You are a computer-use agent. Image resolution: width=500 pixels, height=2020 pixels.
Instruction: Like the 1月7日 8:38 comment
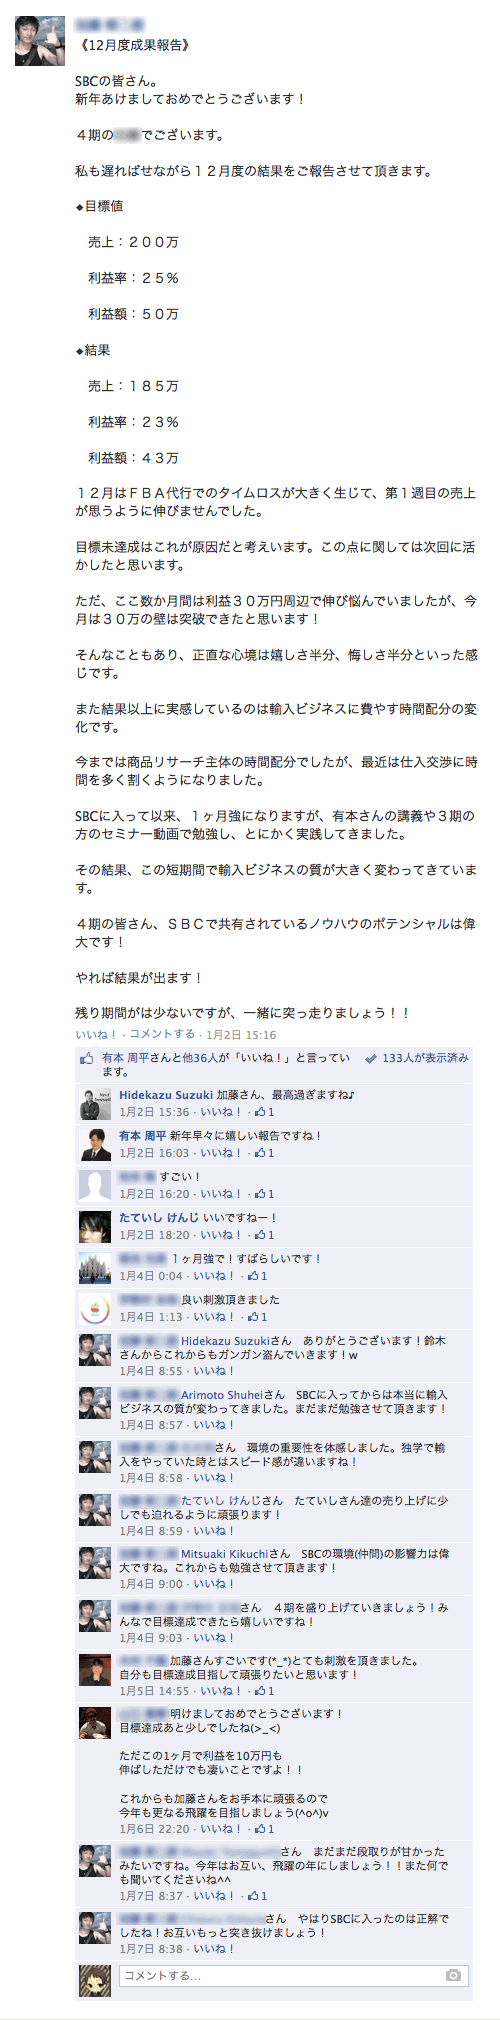point(214,1949)
